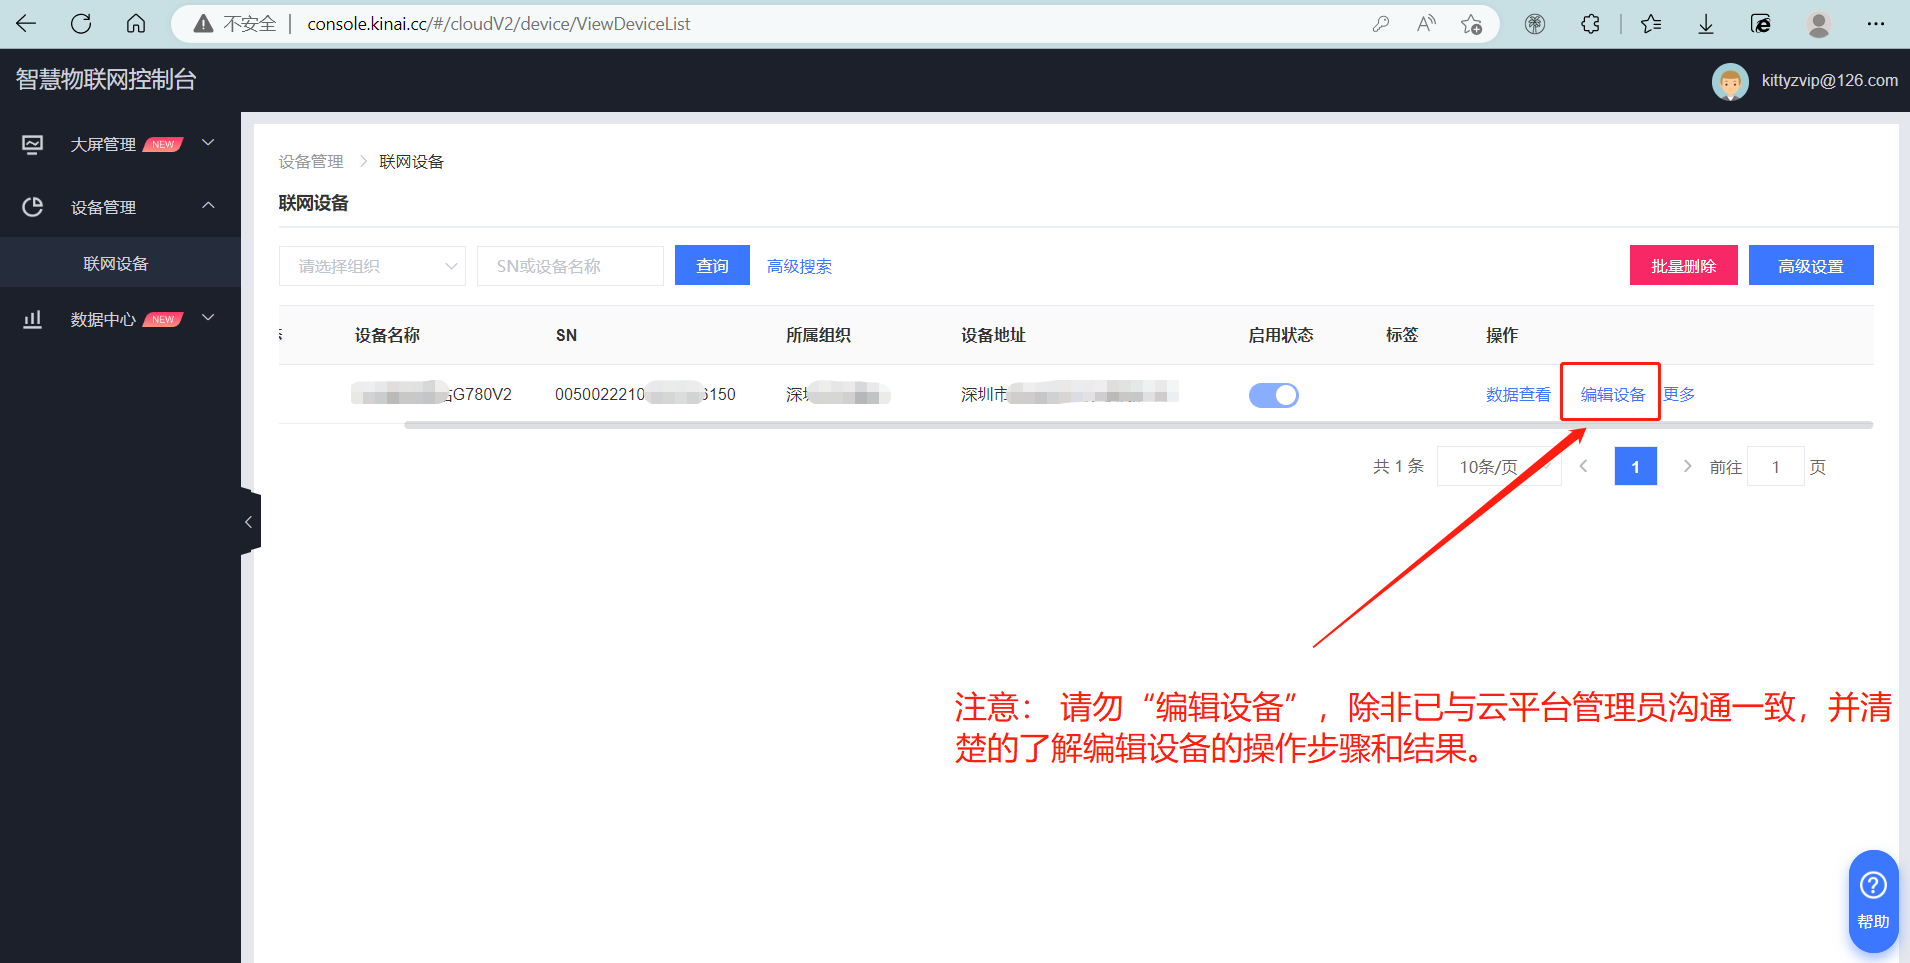This screenshot has width=1910, height=963.
Task: Open the 更多 actions dropdown in device row
Action: 1679,394
